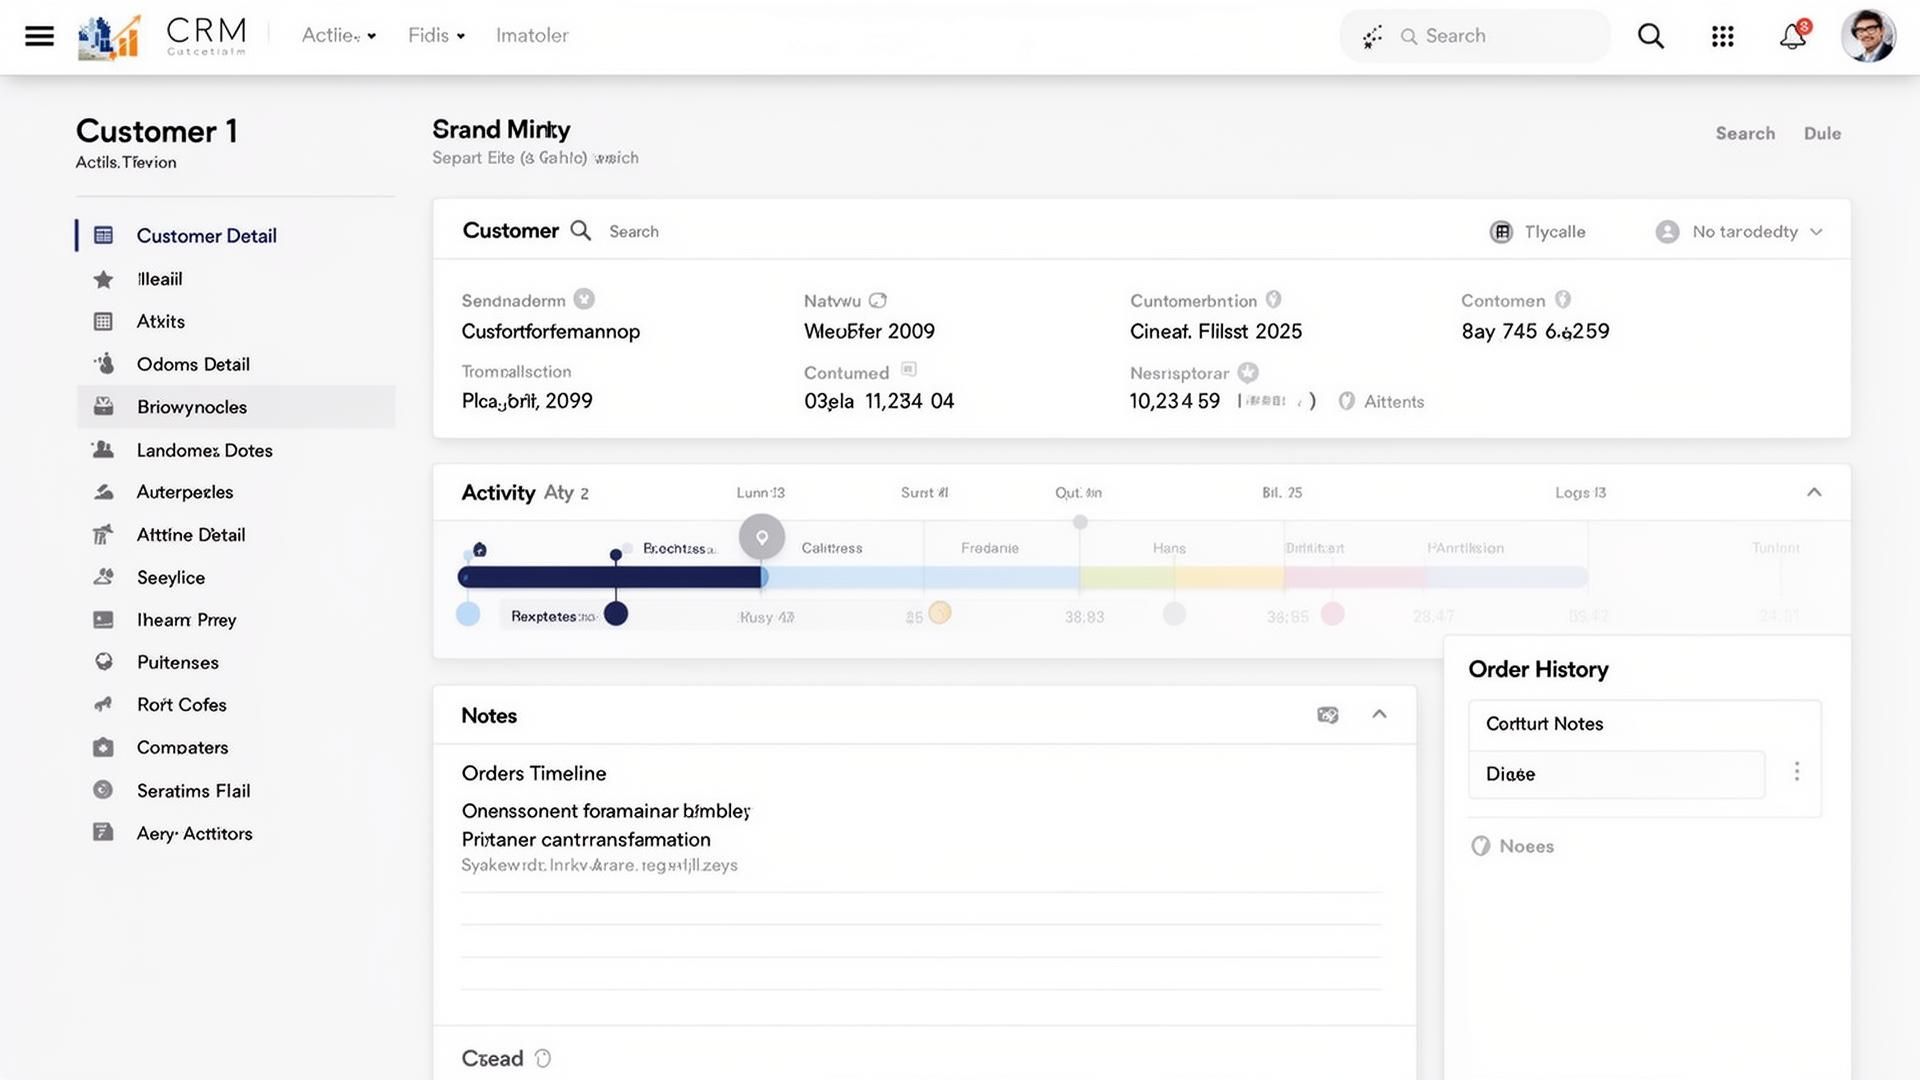Click the CRM logo icon
1920x1080 pixels.
tap(109, 38)
